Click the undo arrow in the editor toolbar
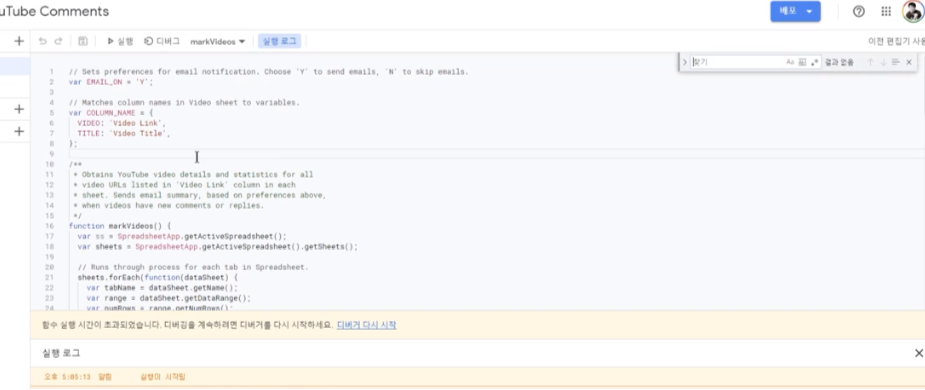 click(42, 41)
